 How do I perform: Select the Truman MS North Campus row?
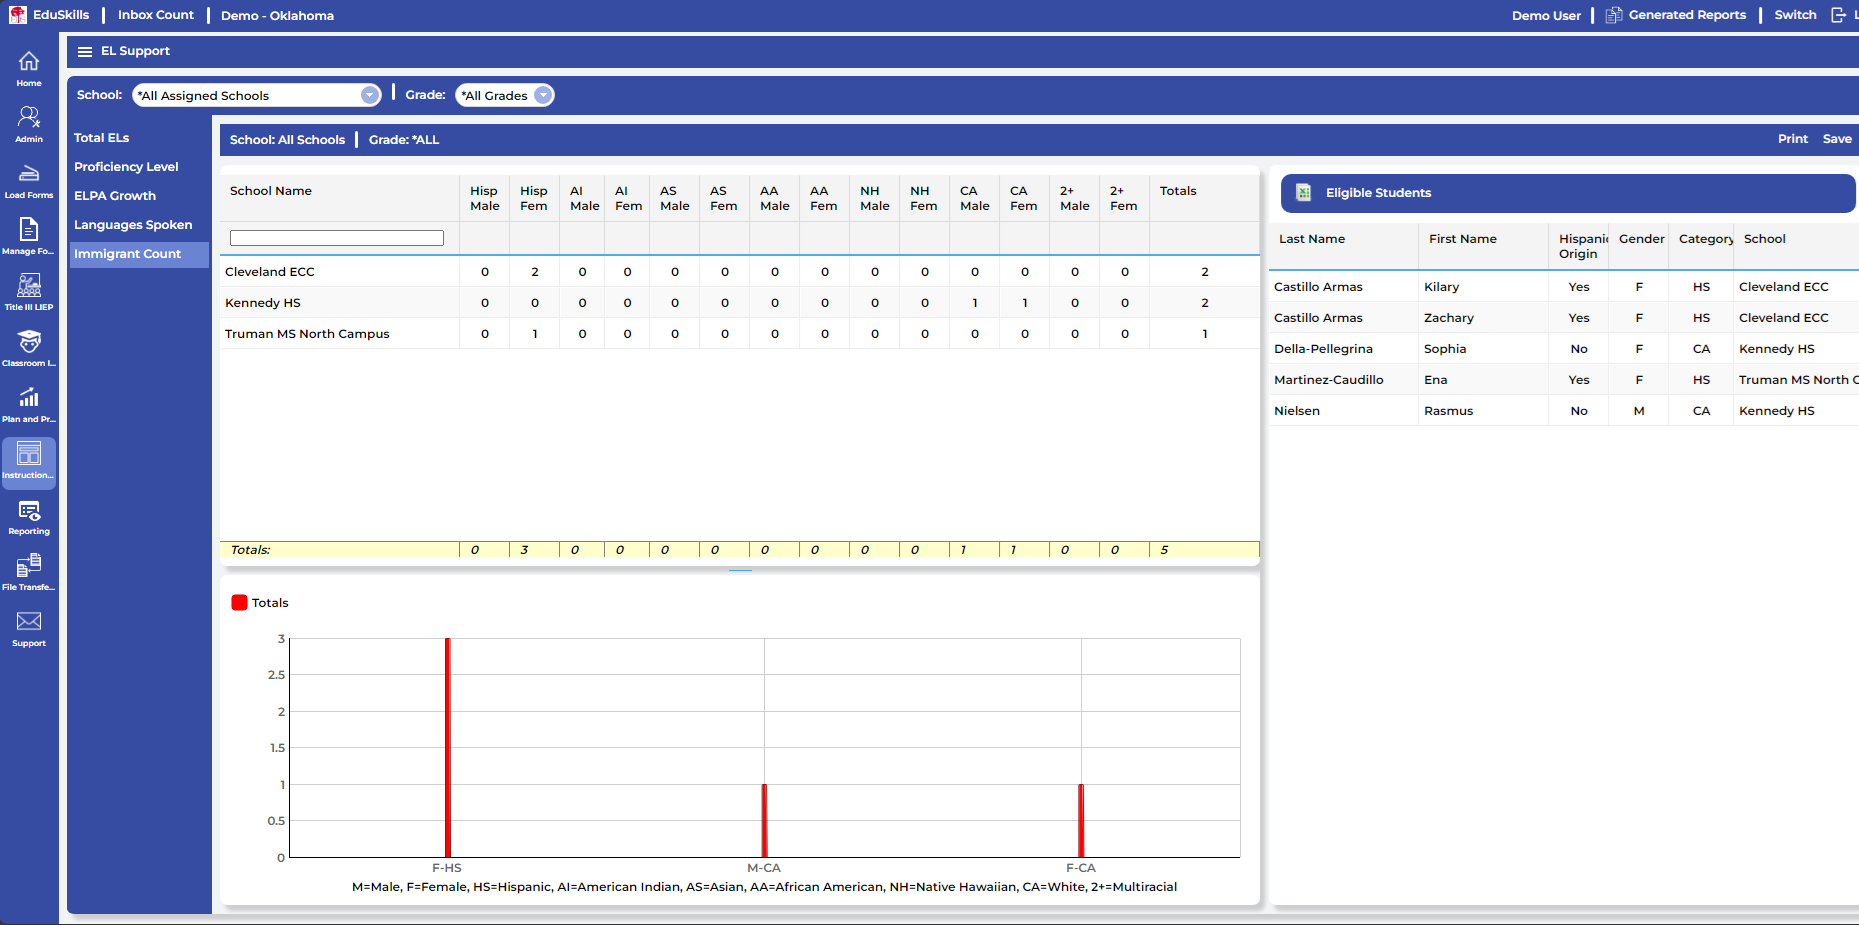[739, 334]
